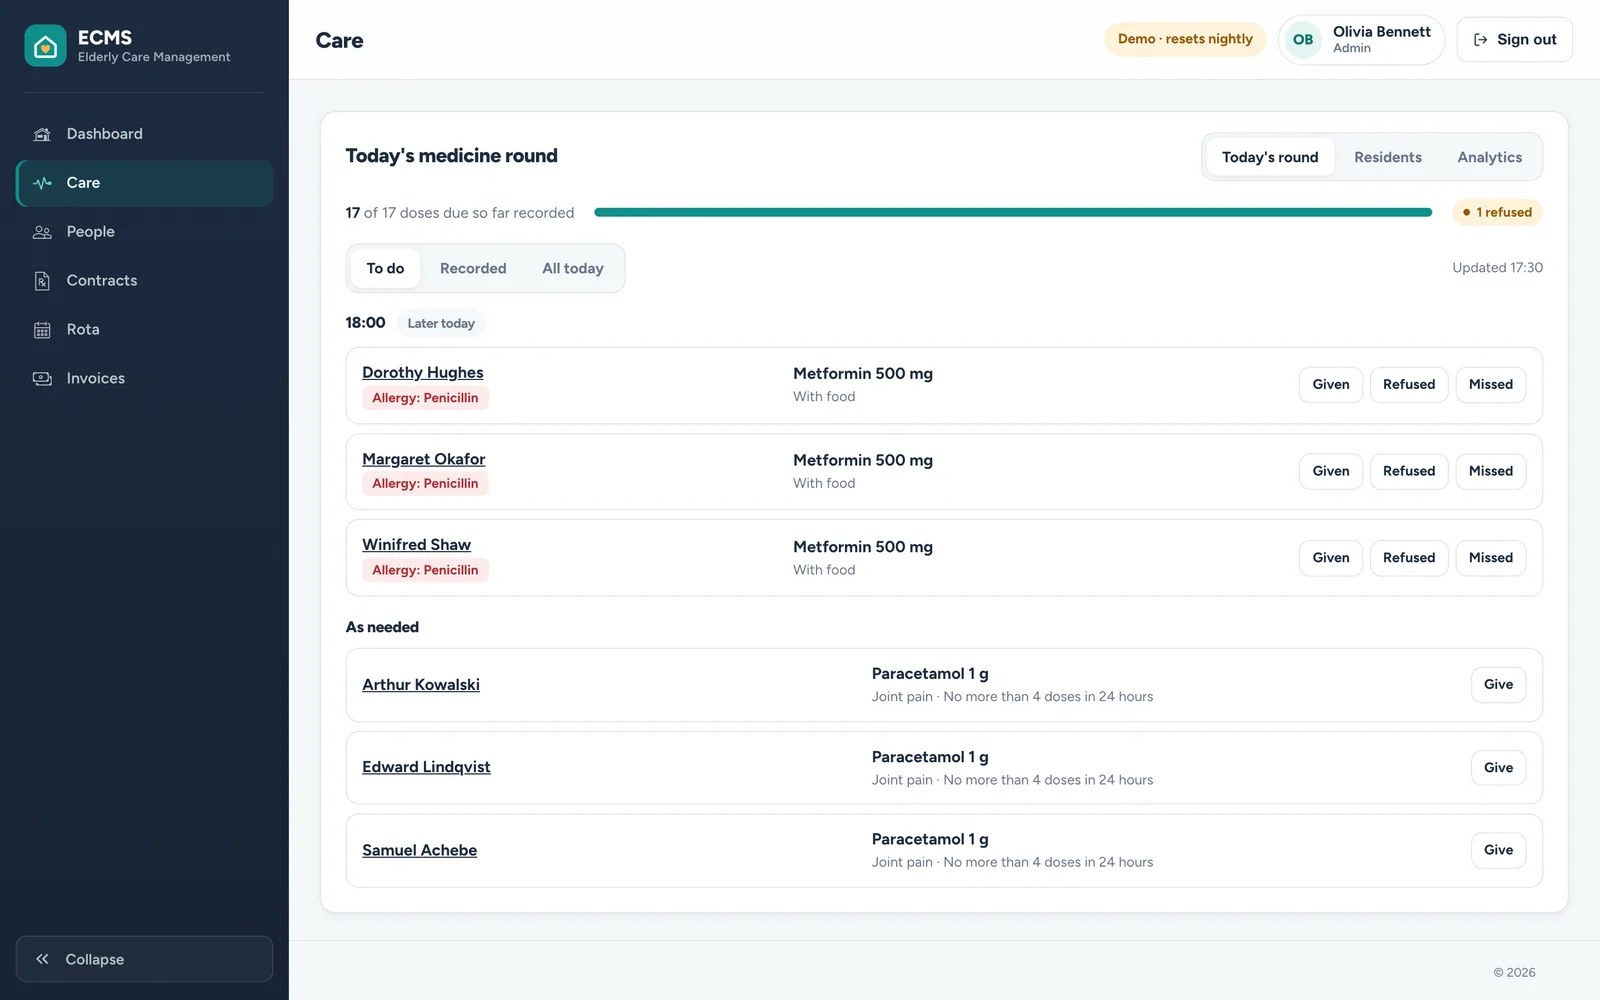Click Dorothy Hughes's Penicillin allergy tag
Image resolution: width=1600 pixels, height=1000 pixels.
click(425, 398)
